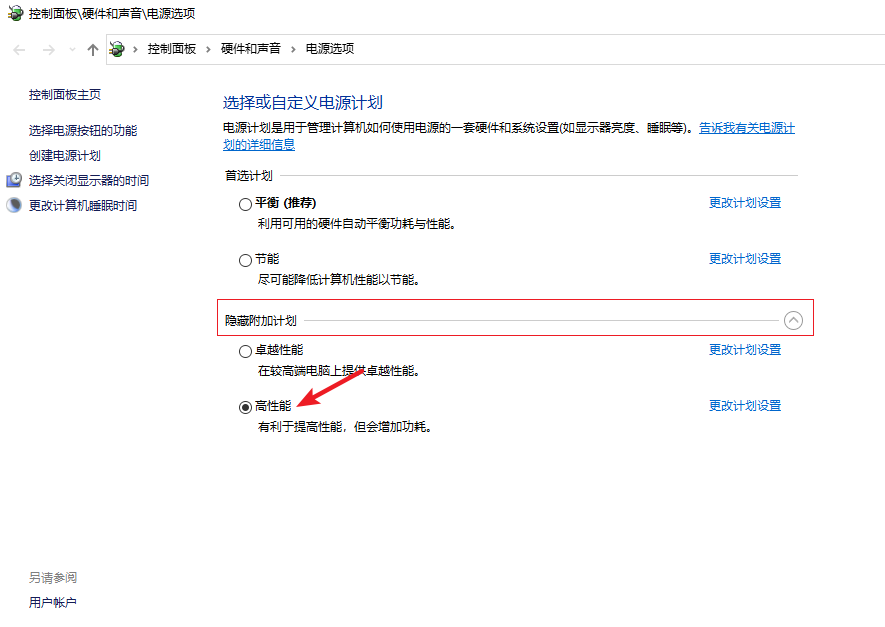885x627 pixels.
Task: Click the moon icon beside 更改计算机睡眠时间
Action: click(x=14, y=206)
